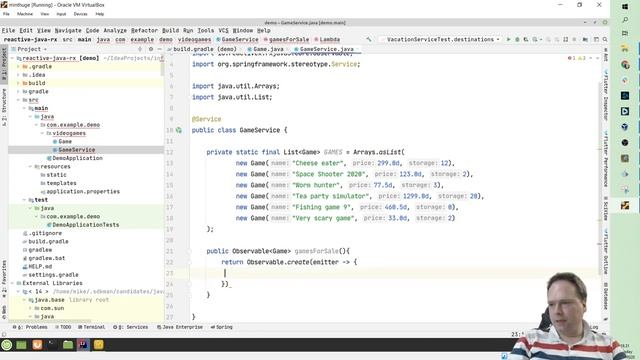Expand the .gradle folder
This screenshot has height=360, width=640.
[x=18, y=67]
